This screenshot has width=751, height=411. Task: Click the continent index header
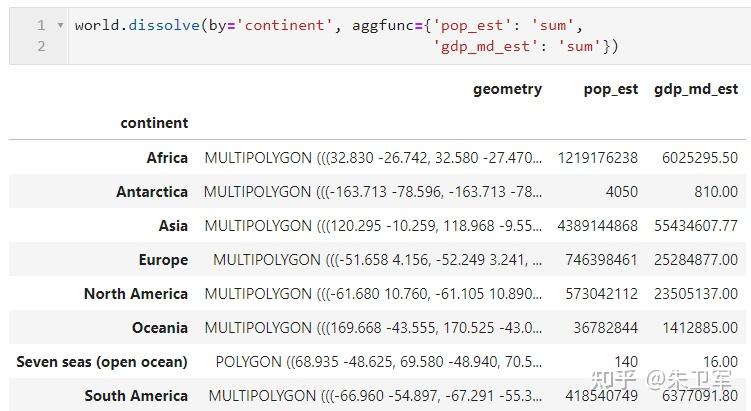click(154, 123)
